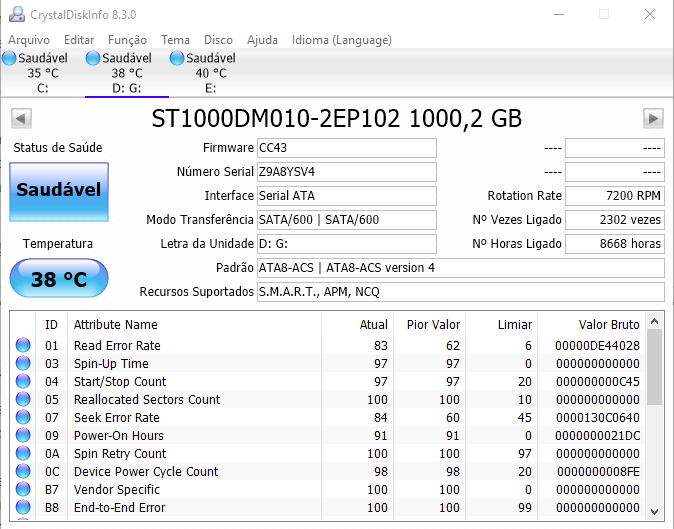The height and width of the screenshot is (529, 674).
Task: Open the Ajuda menu
Action: (262, 40)
